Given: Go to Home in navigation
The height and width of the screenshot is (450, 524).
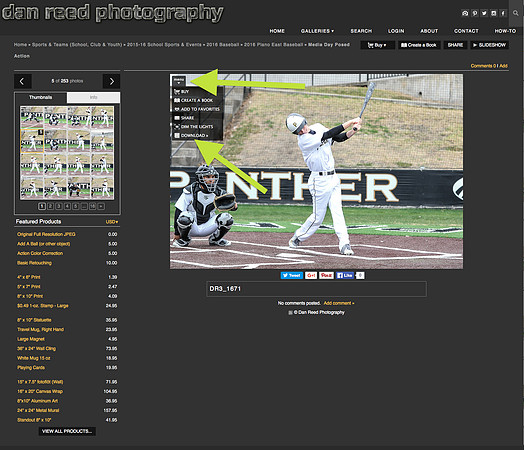Looking at the screenshot, I should tap(277, 31).
